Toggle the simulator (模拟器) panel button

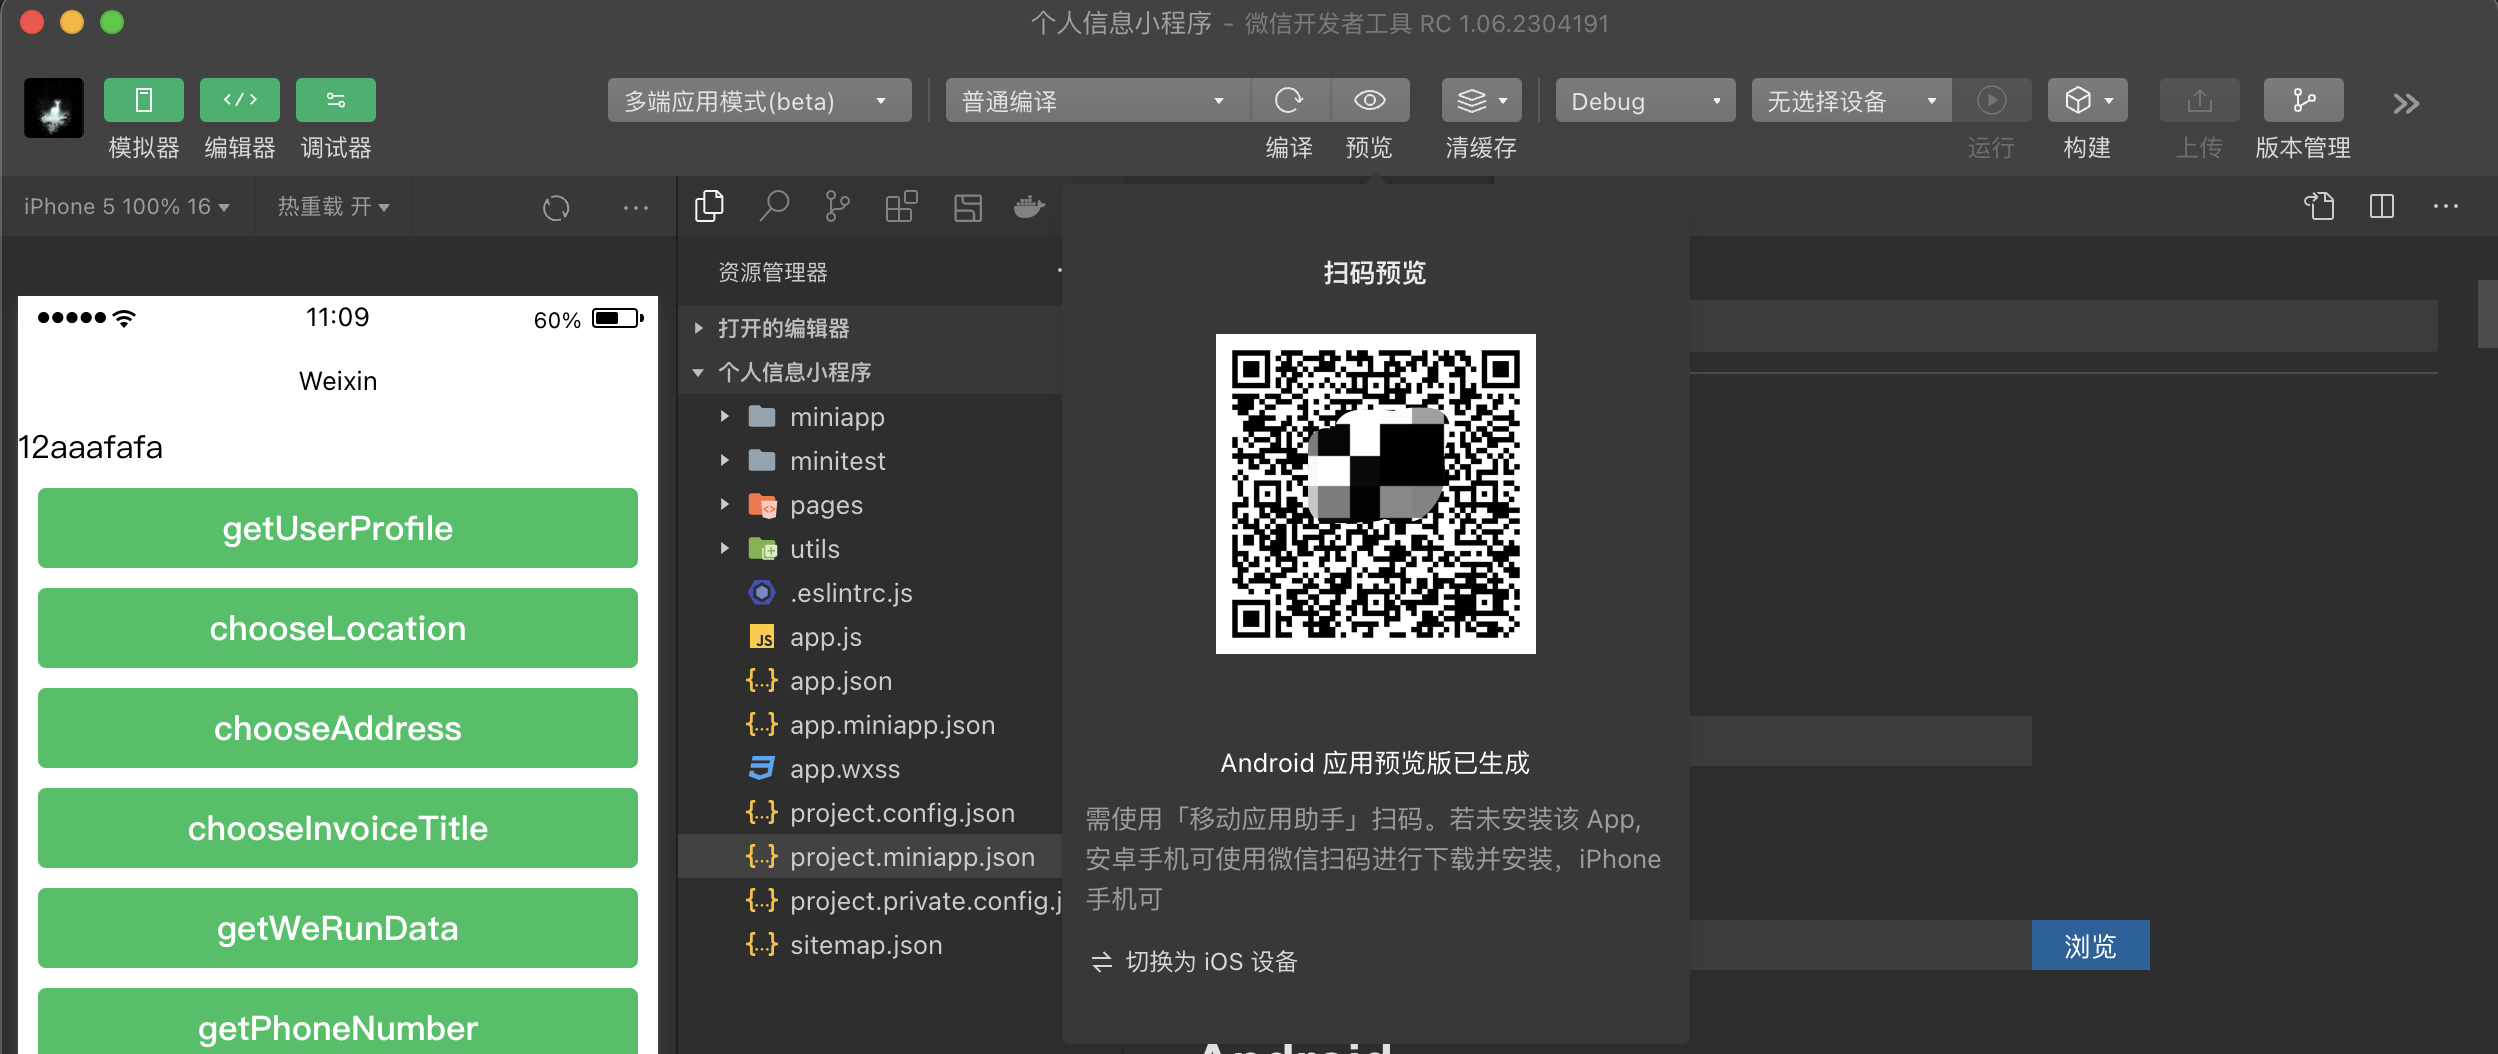[143, 100]
